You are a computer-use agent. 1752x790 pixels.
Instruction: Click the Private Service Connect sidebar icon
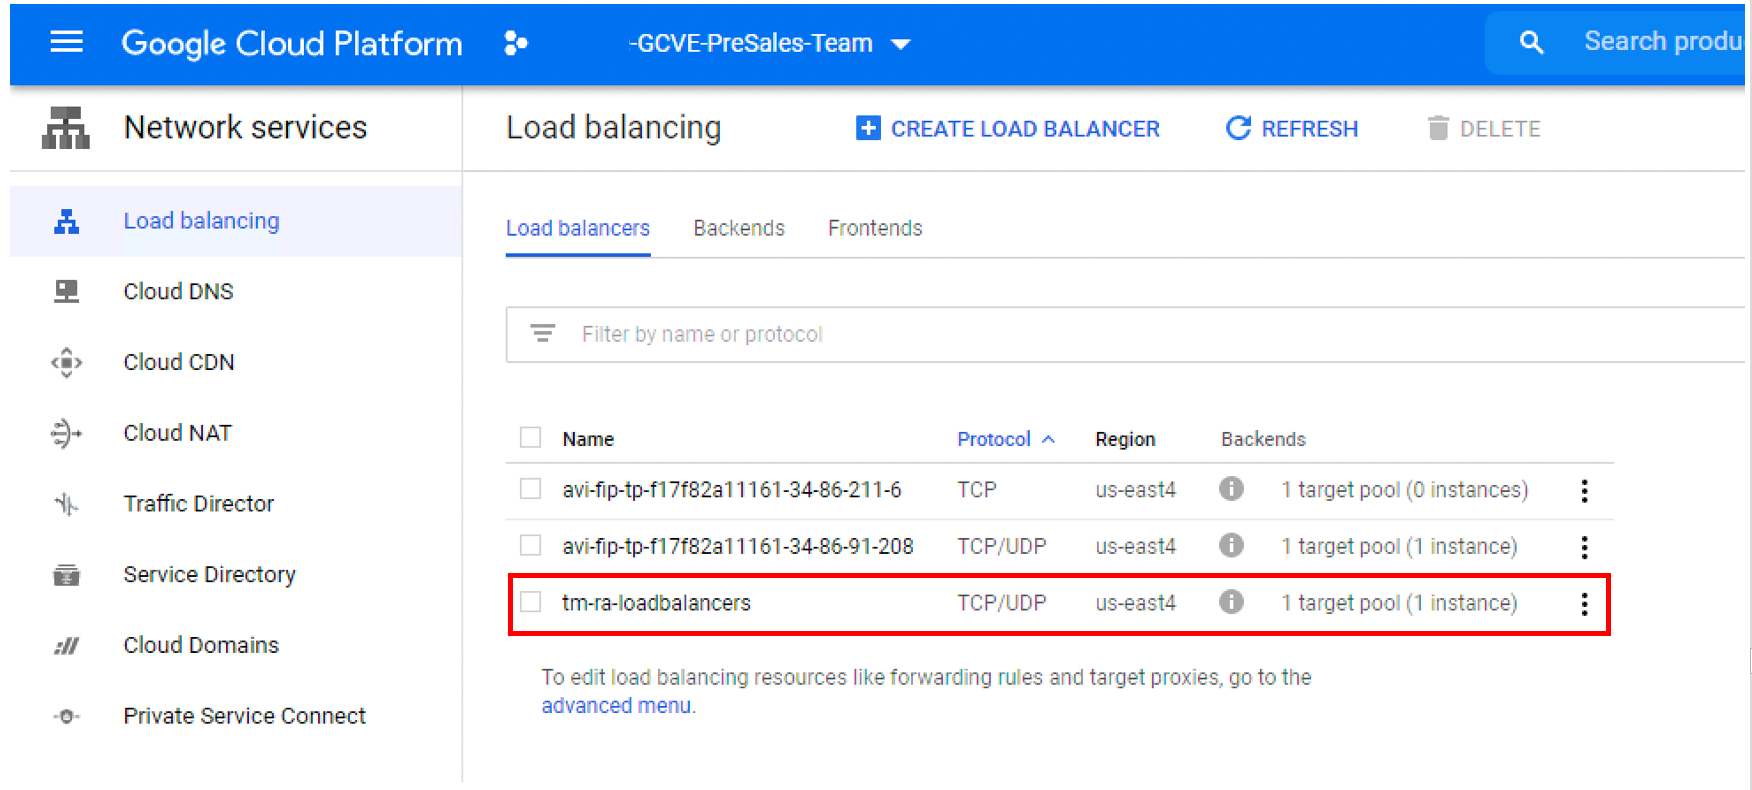coord(66,716)
